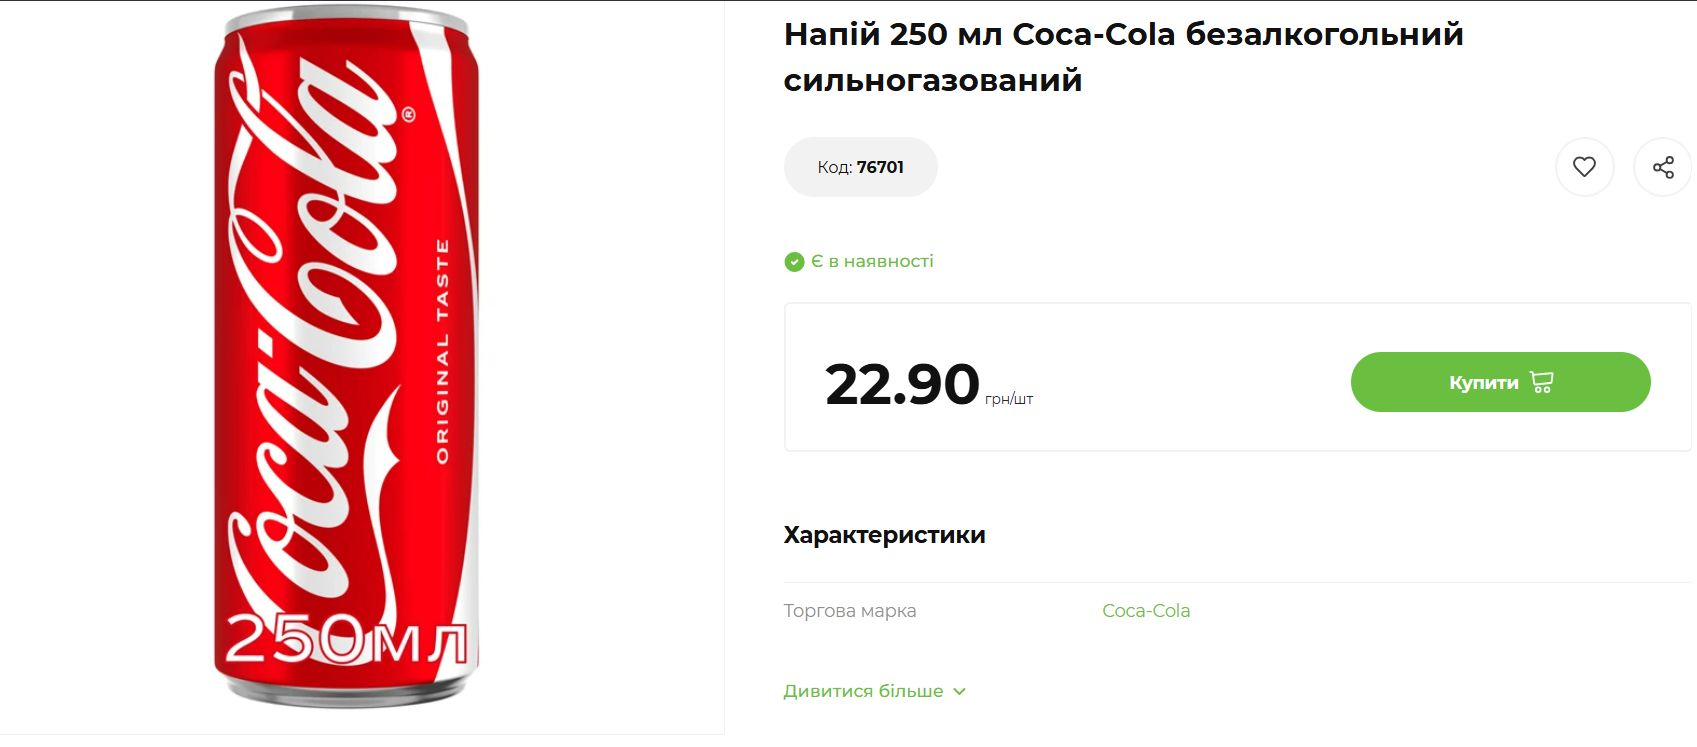Image resolution: width=1697 pixels, height=747 pixels.
Task: Click the ORIGINAL TASTE text on the can
Action: (x=442, y=351)
